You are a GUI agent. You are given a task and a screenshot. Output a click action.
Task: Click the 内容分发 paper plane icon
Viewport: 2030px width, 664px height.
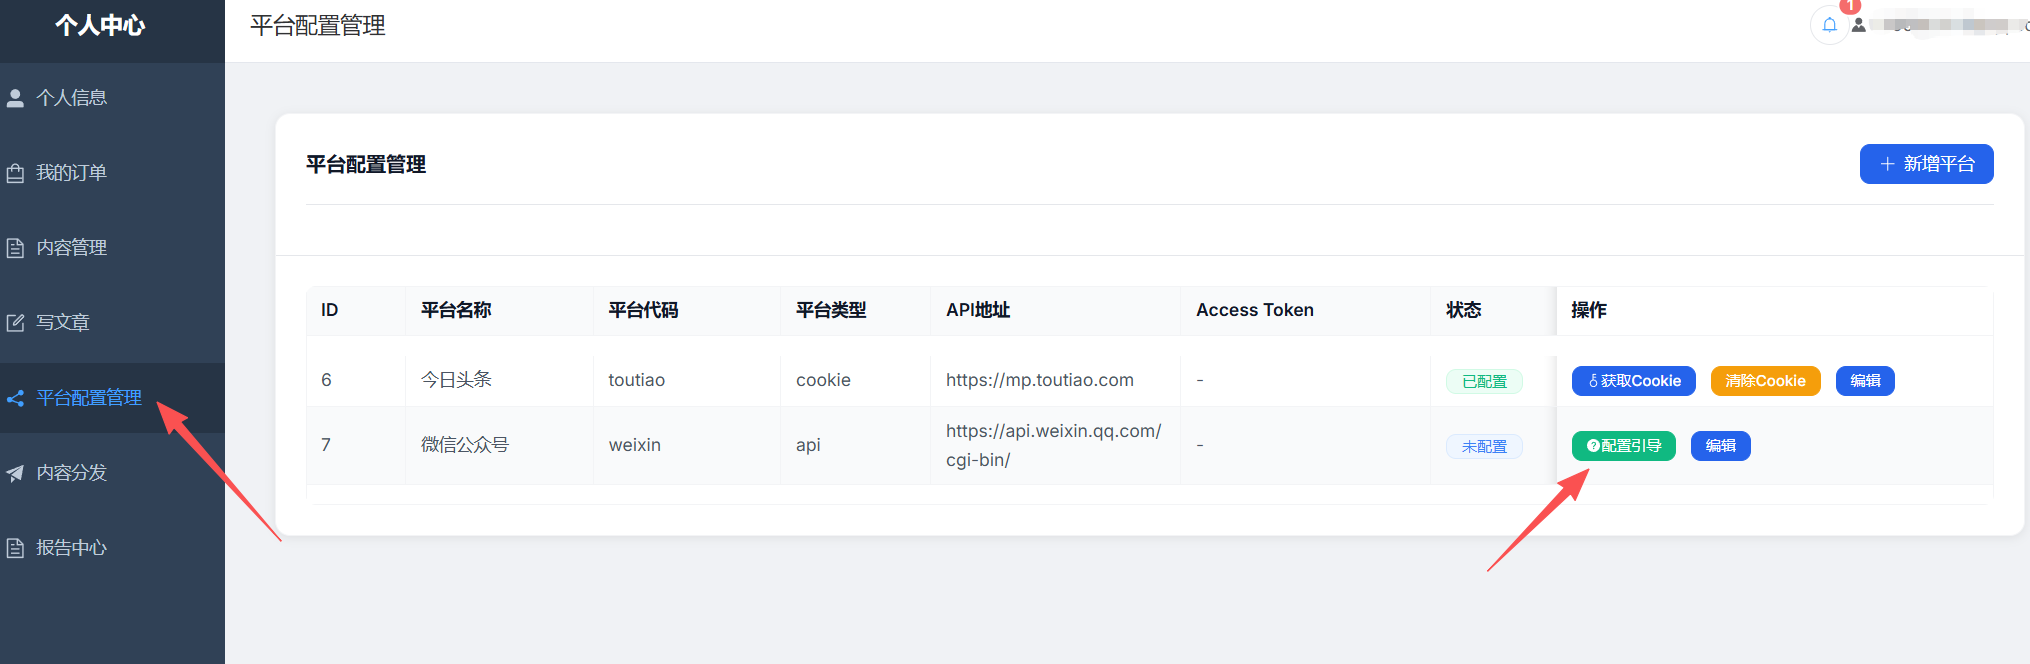[x=15, y=473]
